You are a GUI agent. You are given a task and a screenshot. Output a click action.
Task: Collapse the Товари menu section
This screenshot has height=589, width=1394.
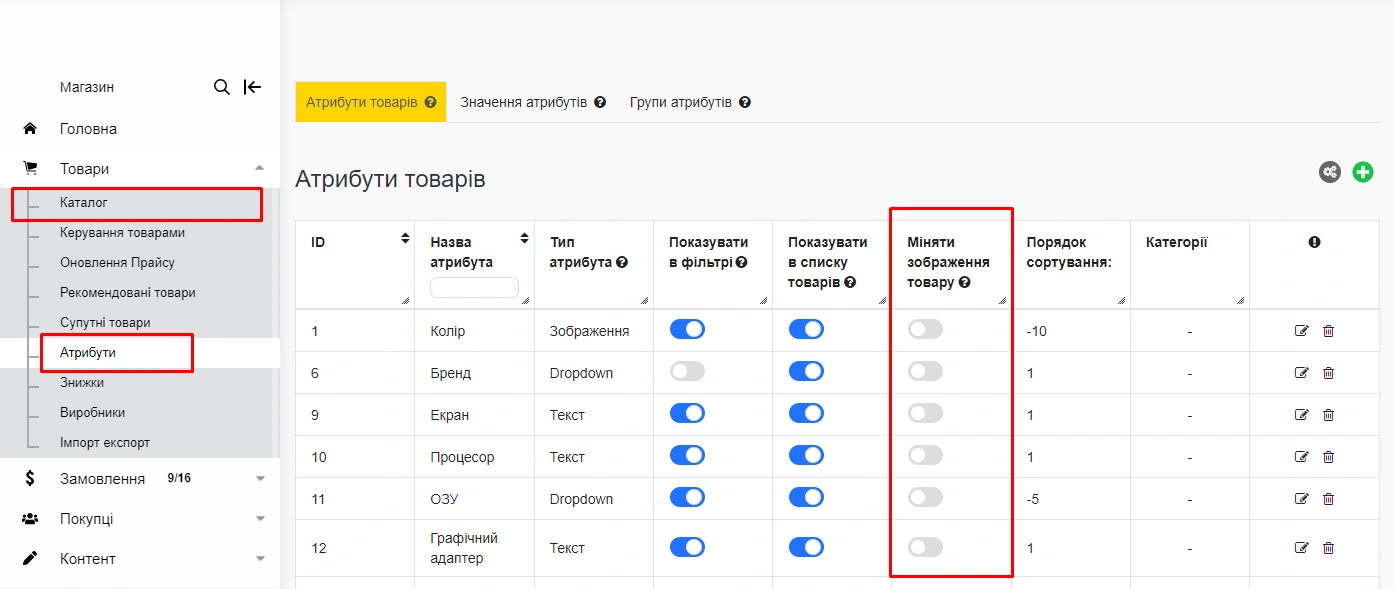(260, 169)
